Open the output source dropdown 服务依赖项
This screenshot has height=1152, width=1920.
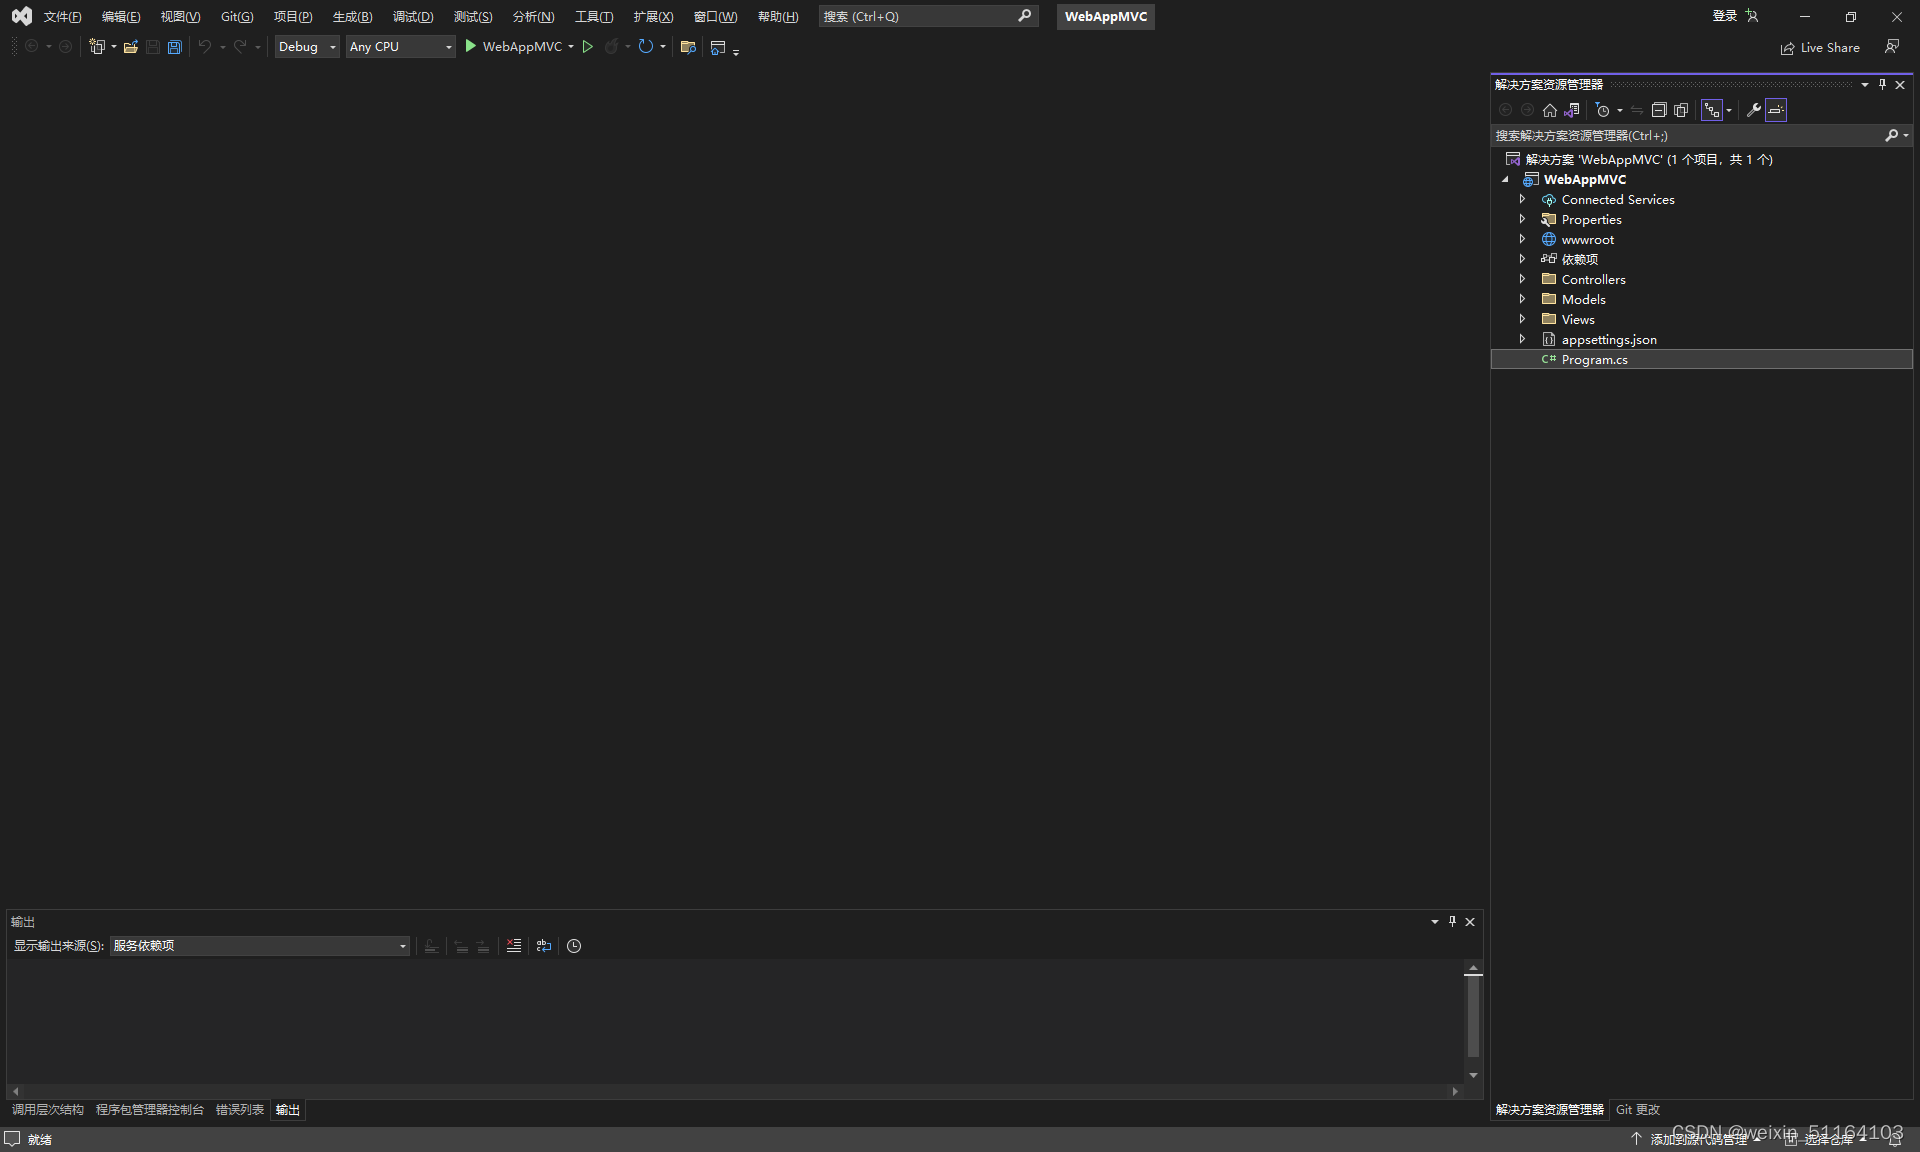coord(260,946)
